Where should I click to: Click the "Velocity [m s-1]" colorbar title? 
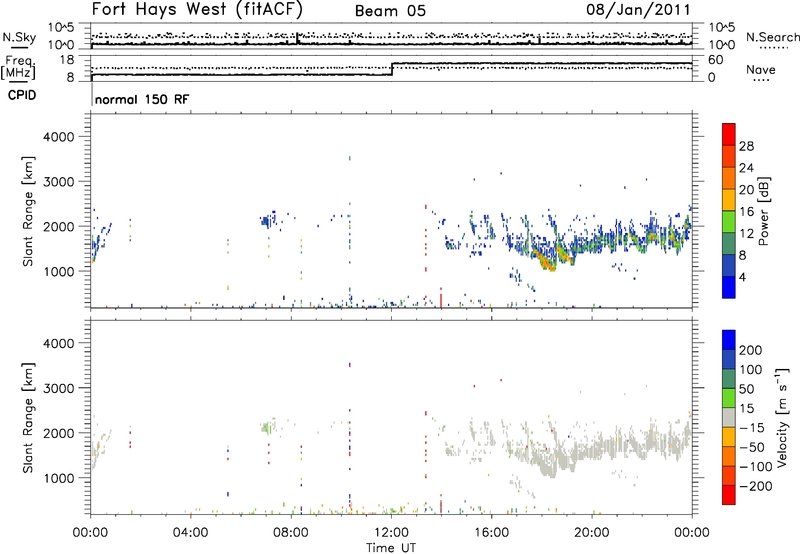782,417
